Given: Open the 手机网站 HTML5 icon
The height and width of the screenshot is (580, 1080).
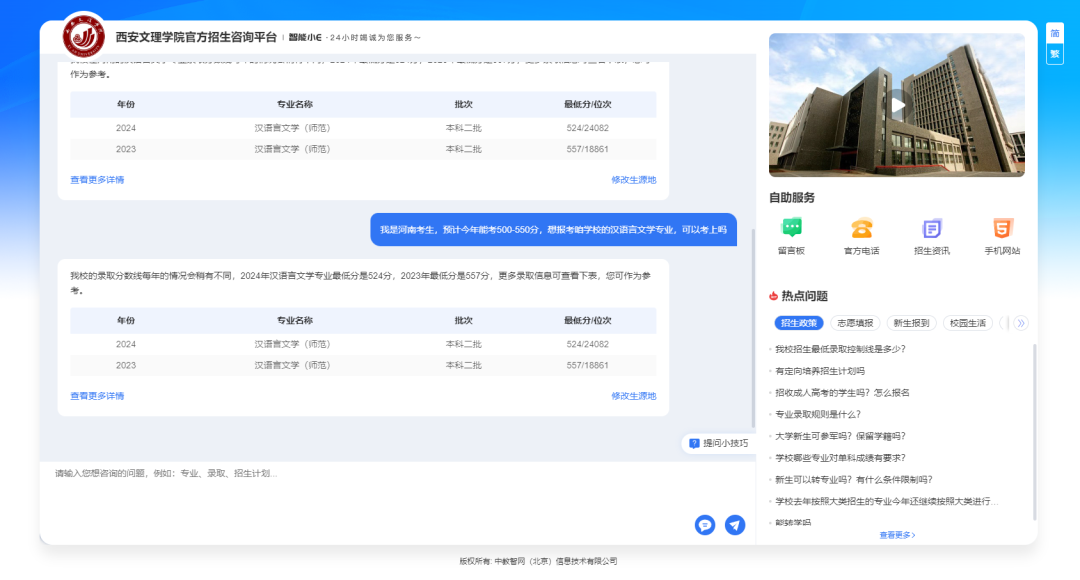Looking at the screenshot, I should click(1002, 228).
